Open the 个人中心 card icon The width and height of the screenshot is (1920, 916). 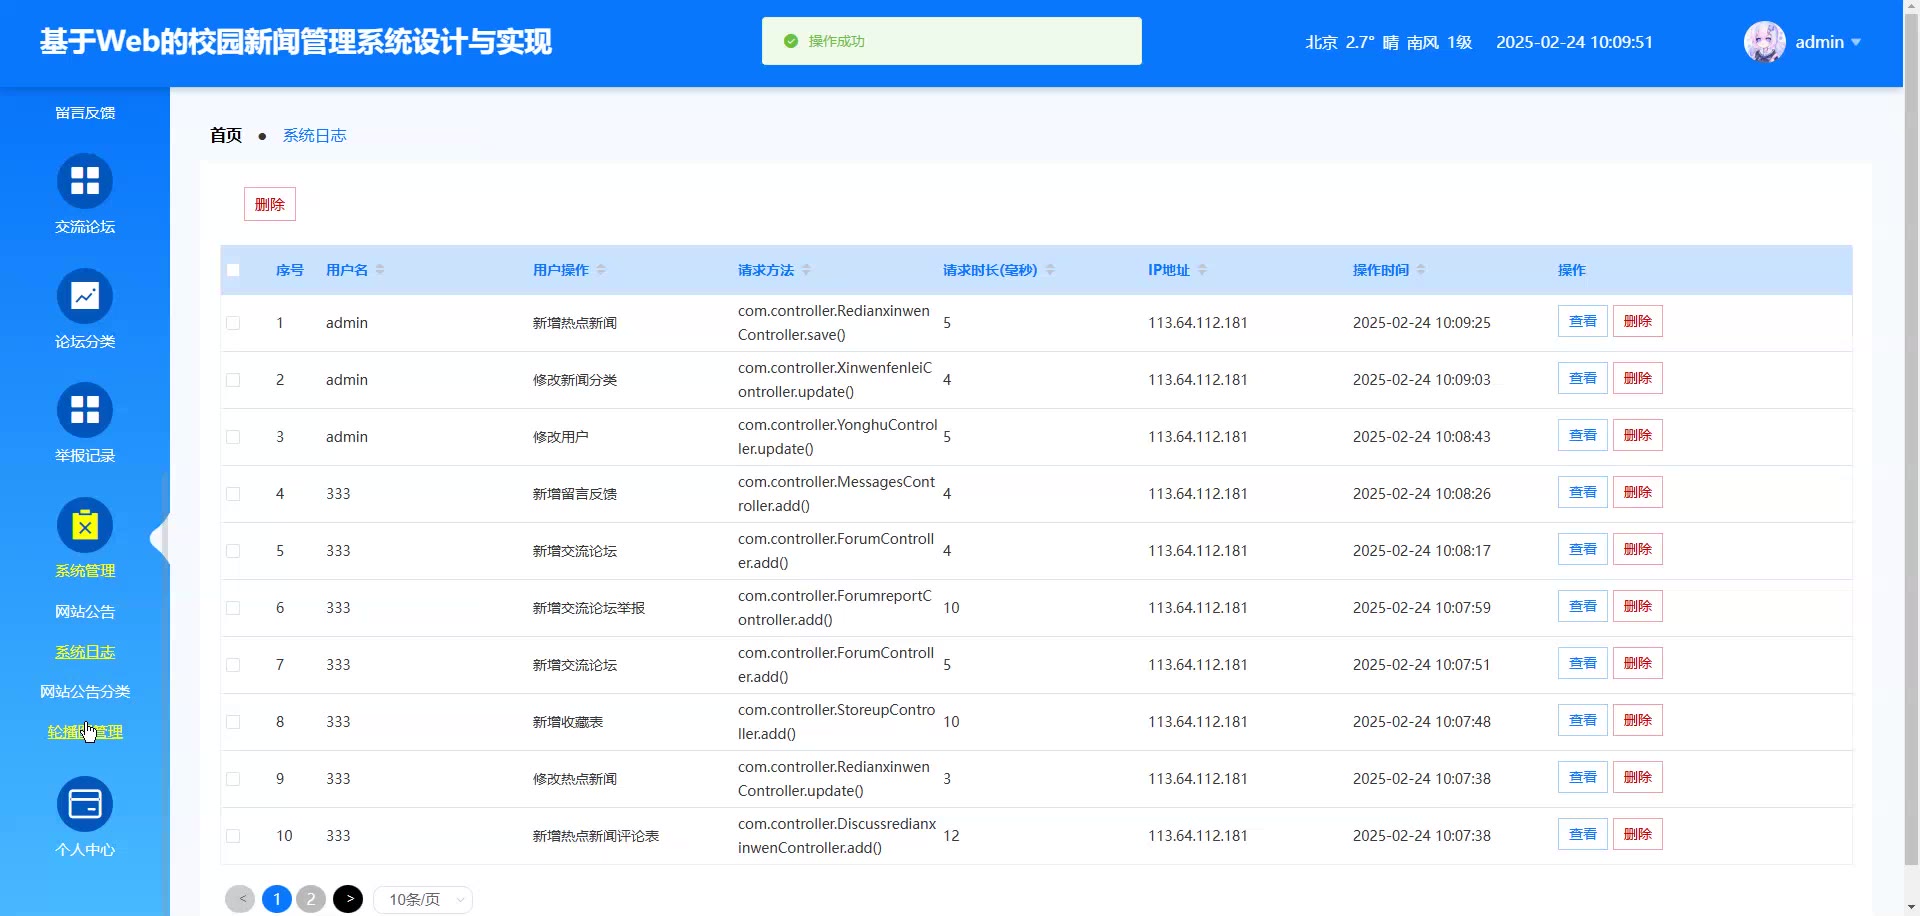pos(85,804)
